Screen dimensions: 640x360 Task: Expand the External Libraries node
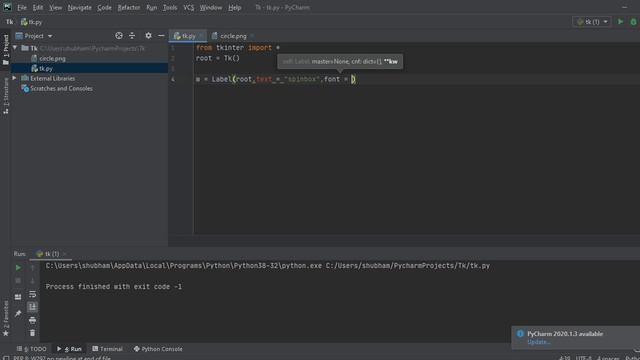point(15,78)
